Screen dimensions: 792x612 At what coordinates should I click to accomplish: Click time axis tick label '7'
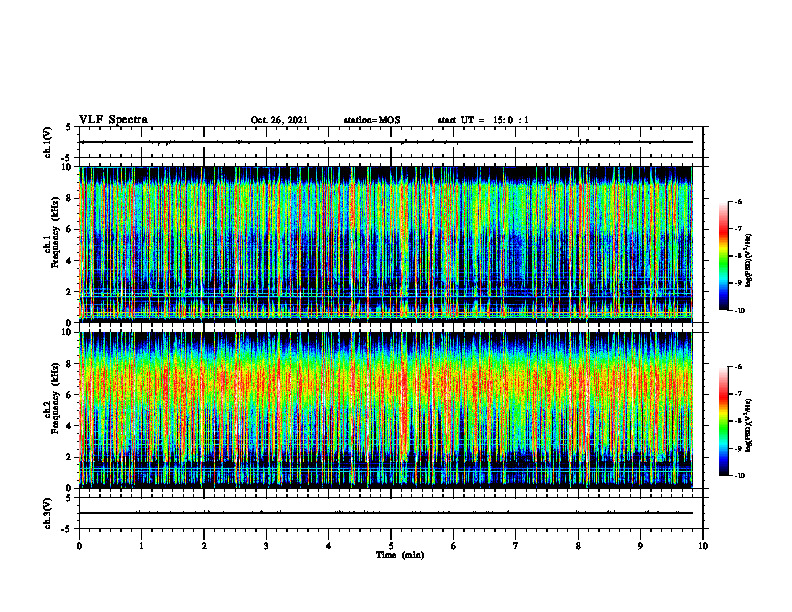(516, 546)
